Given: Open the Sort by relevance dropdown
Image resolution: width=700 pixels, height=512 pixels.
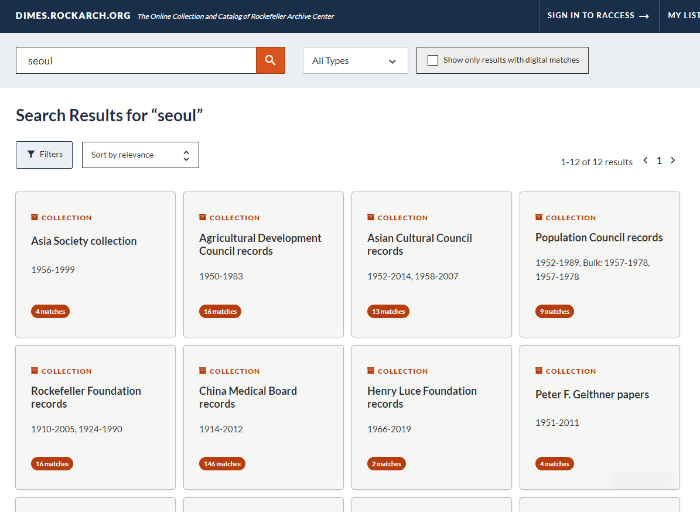Looking at the screenshot, I should pos(140,155).
